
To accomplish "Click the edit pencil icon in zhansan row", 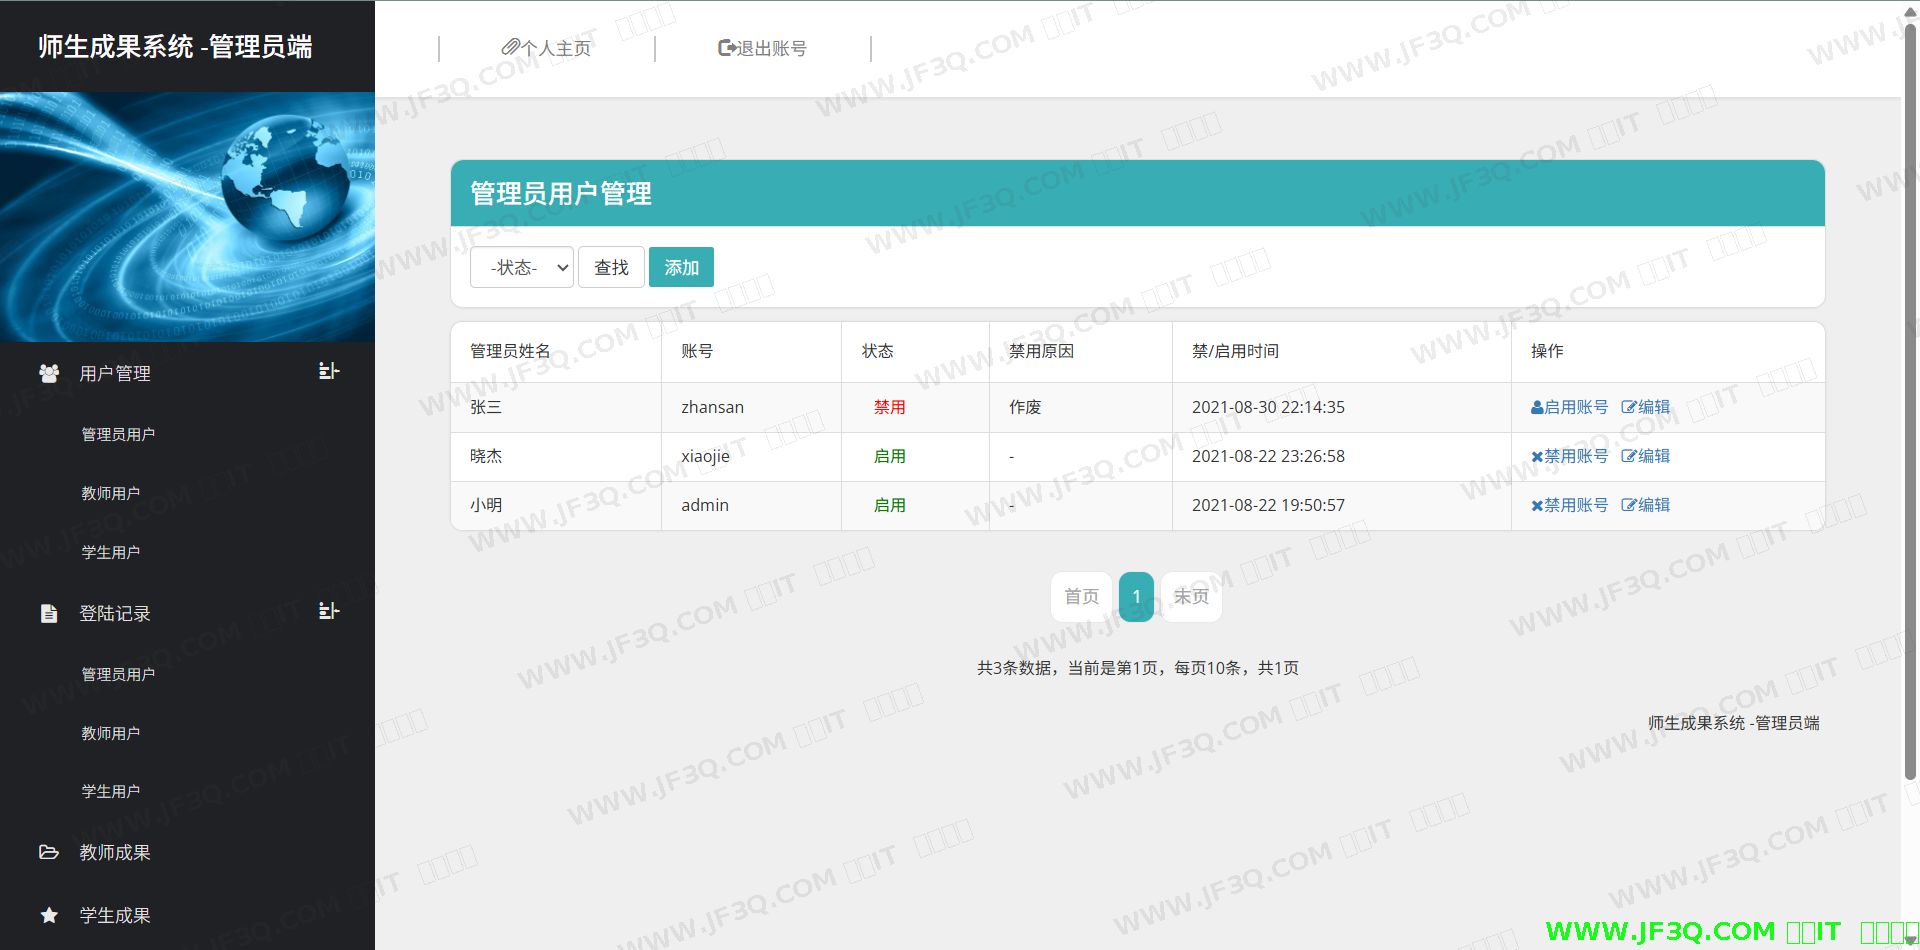I will [x=1629, y=407].
